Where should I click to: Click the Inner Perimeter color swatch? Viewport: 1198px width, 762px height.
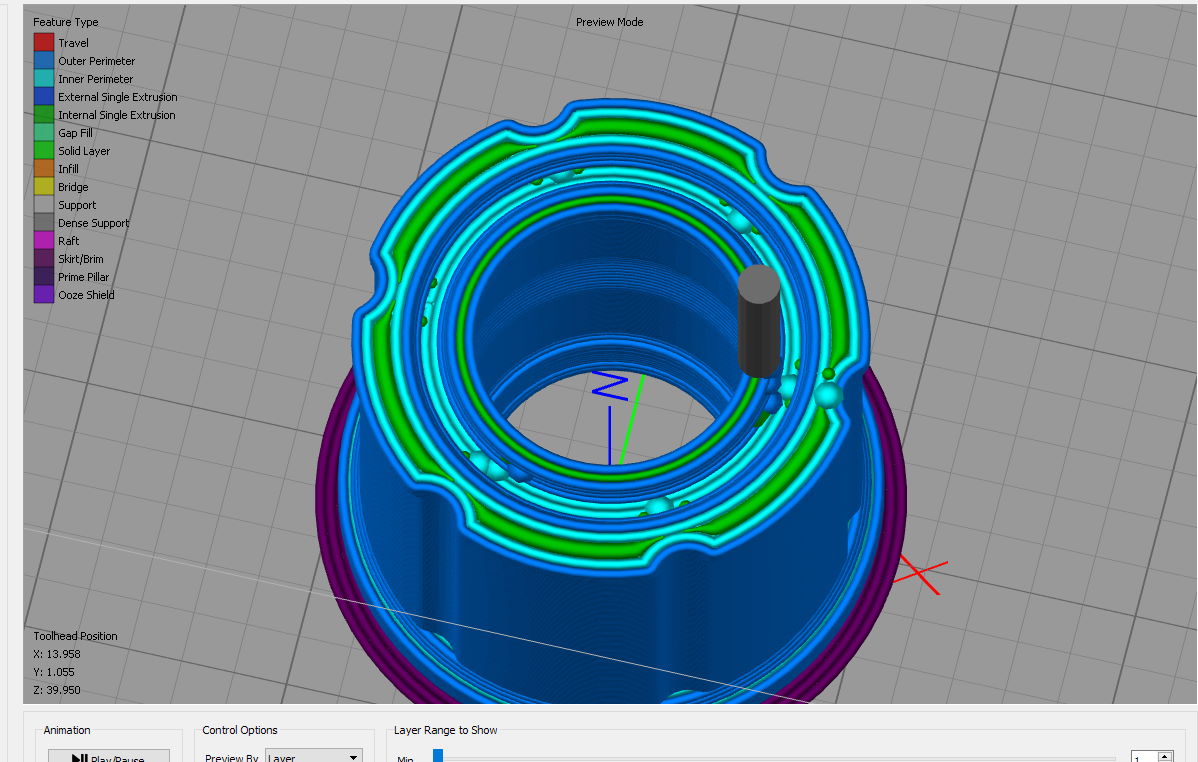coord(44,79)
